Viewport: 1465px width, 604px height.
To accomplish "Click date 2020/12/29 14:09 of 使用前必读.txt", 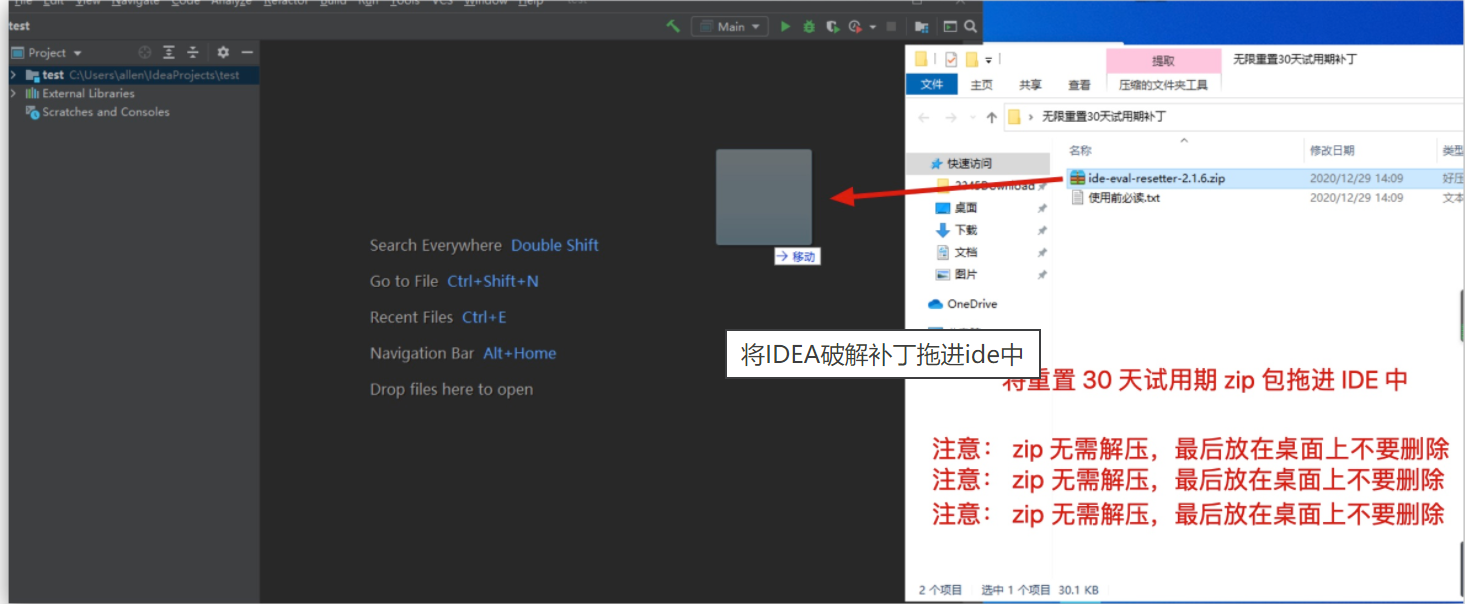I will tap(1356, 198).
